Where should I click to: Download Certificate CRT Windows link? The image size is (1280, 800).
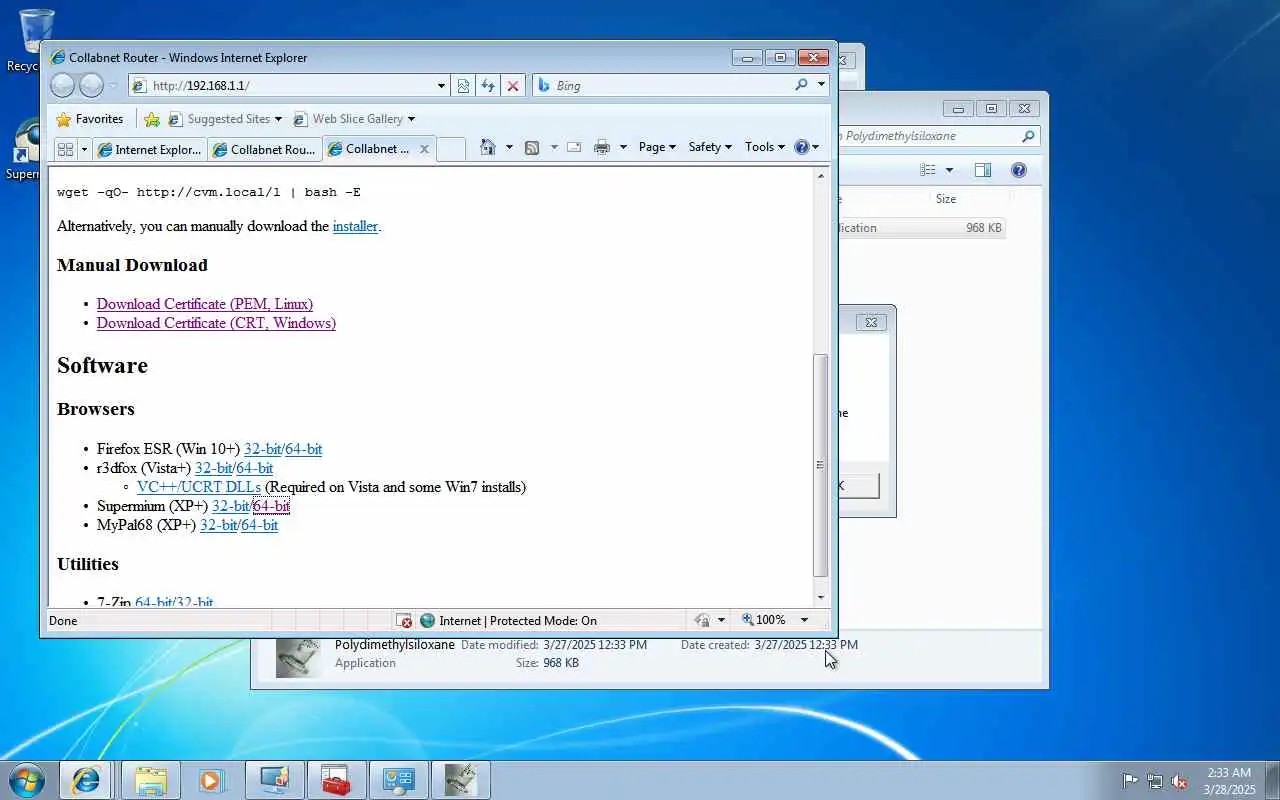coord(216,323)
